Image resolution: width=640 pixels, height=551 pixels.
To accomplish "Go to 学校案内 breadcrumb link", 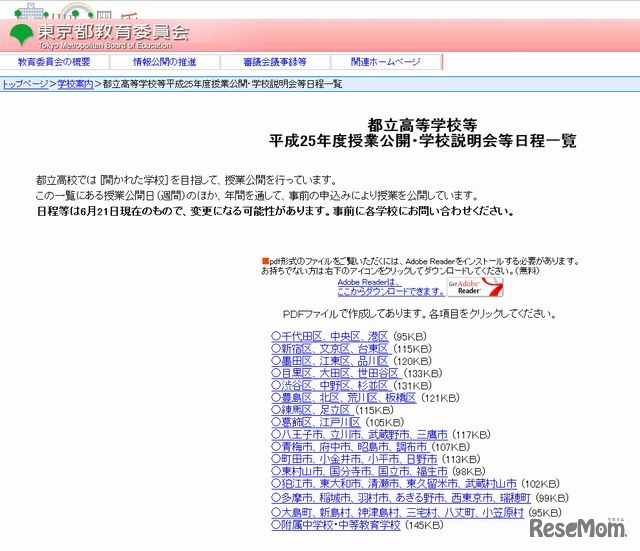I will click(x=75, y=84).
